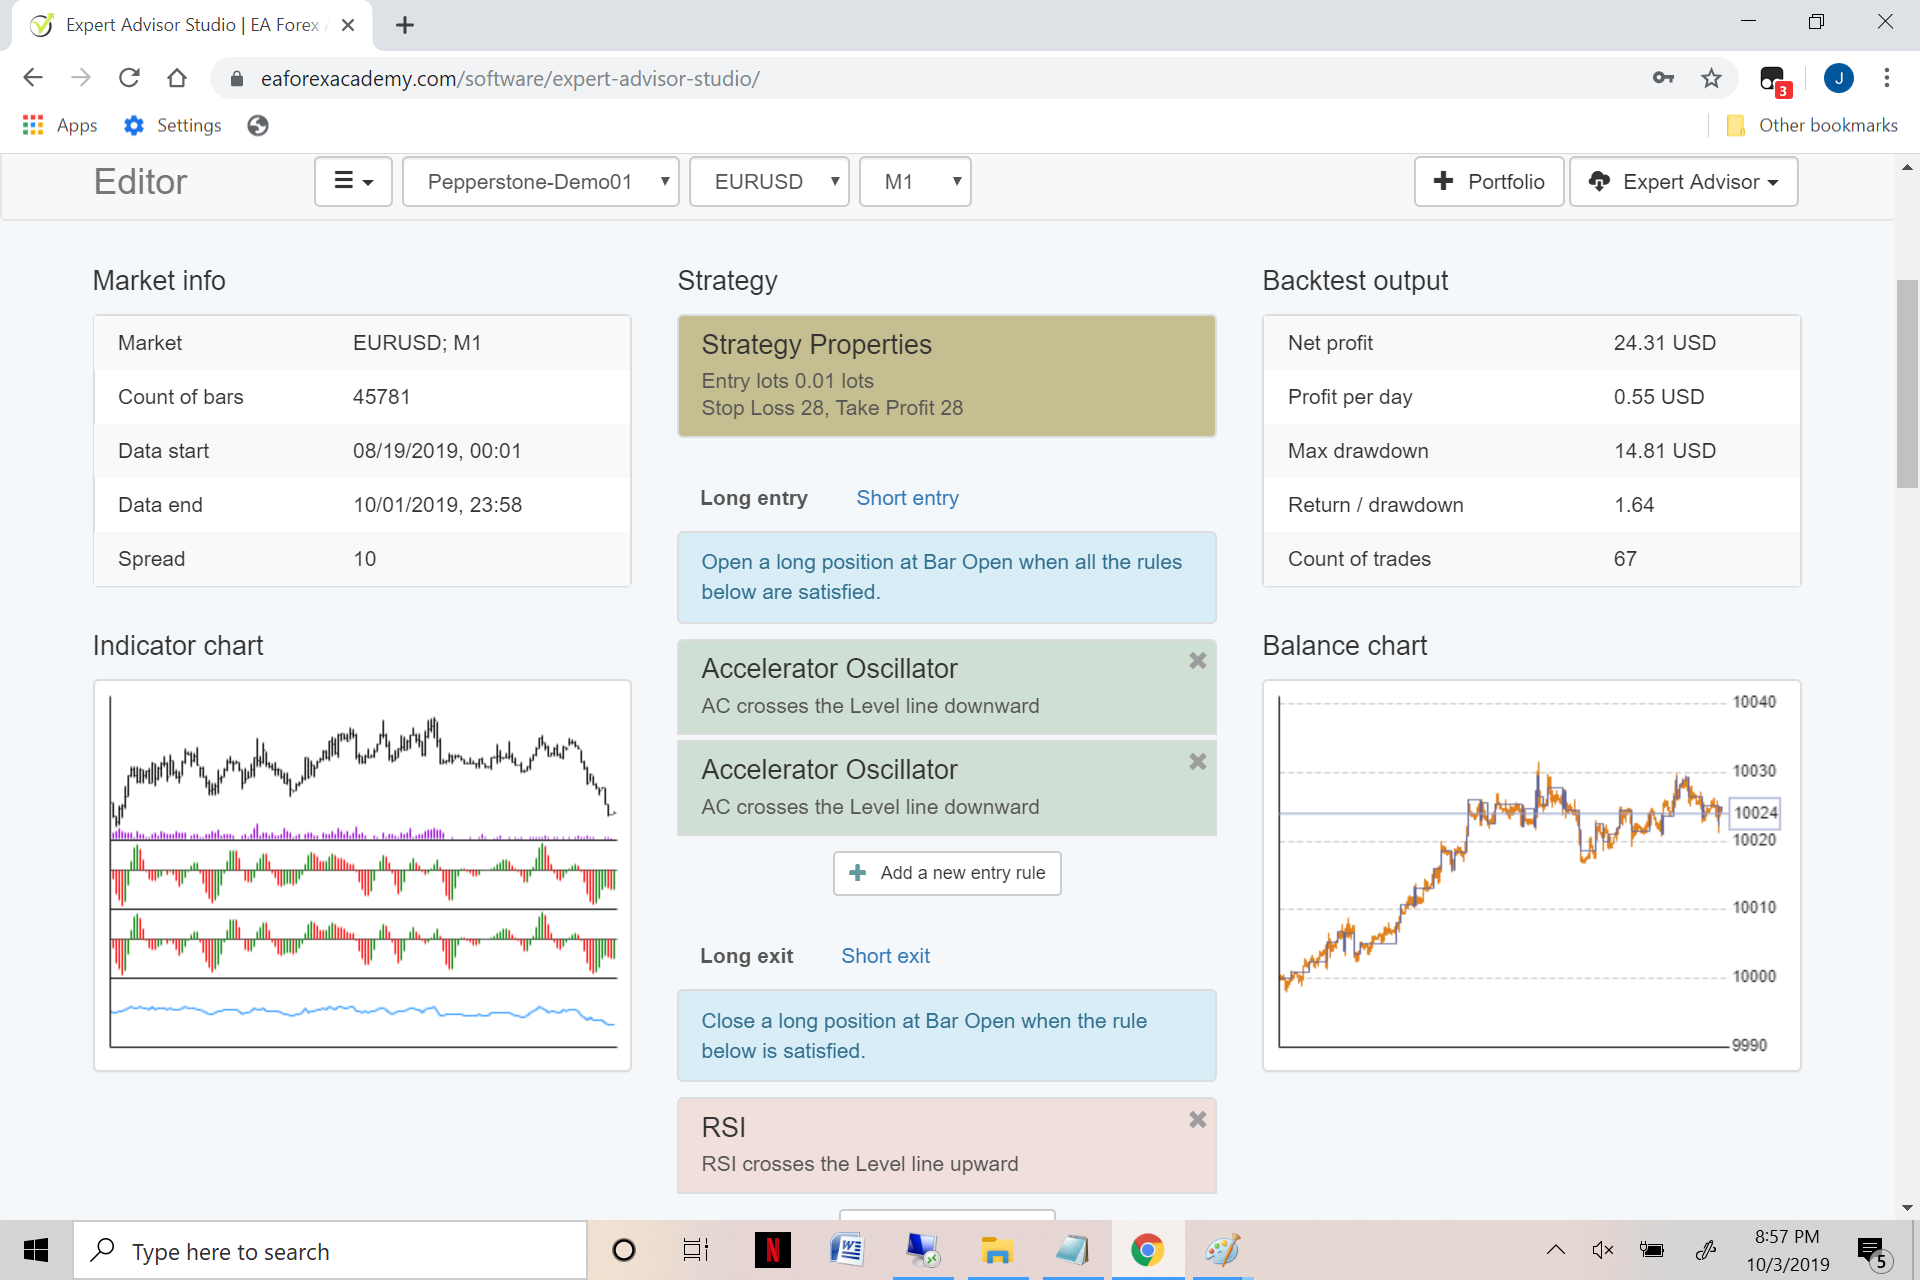The image size is (1920, 1280).
Task: Switch to Long entry tab
Action: [x=754, y=498]
